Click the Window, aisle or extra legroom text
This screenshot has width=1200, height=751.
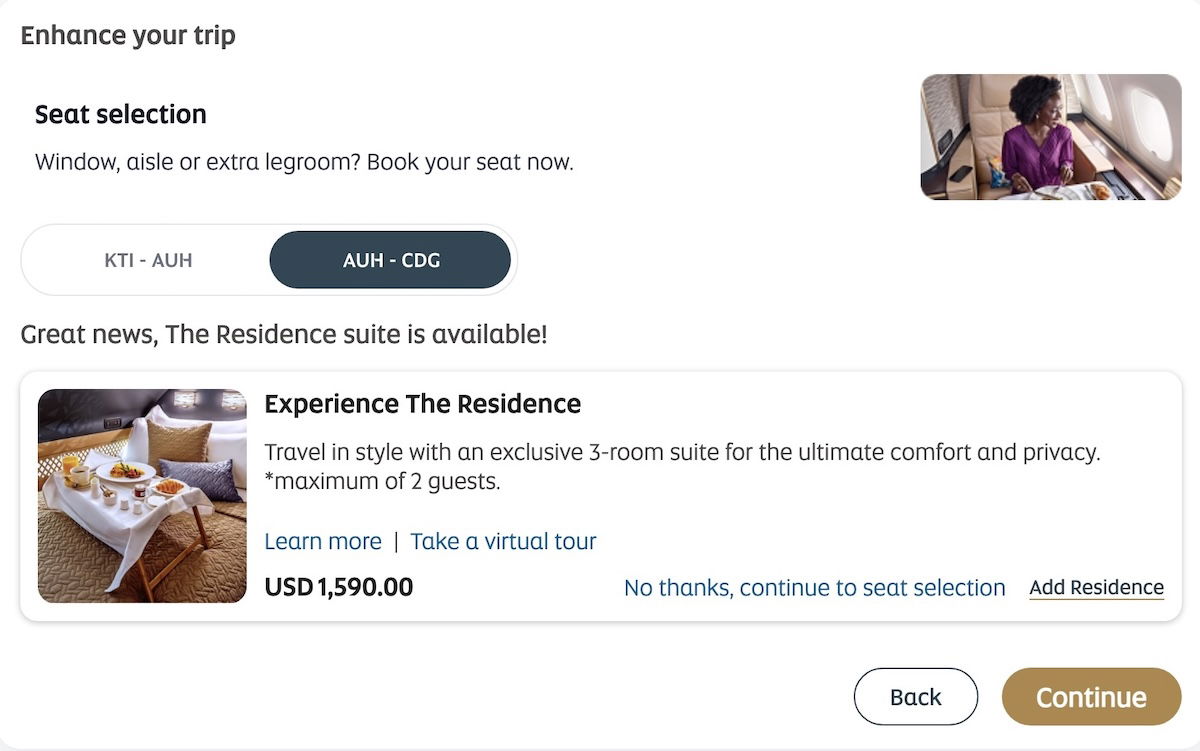[304, 162]
